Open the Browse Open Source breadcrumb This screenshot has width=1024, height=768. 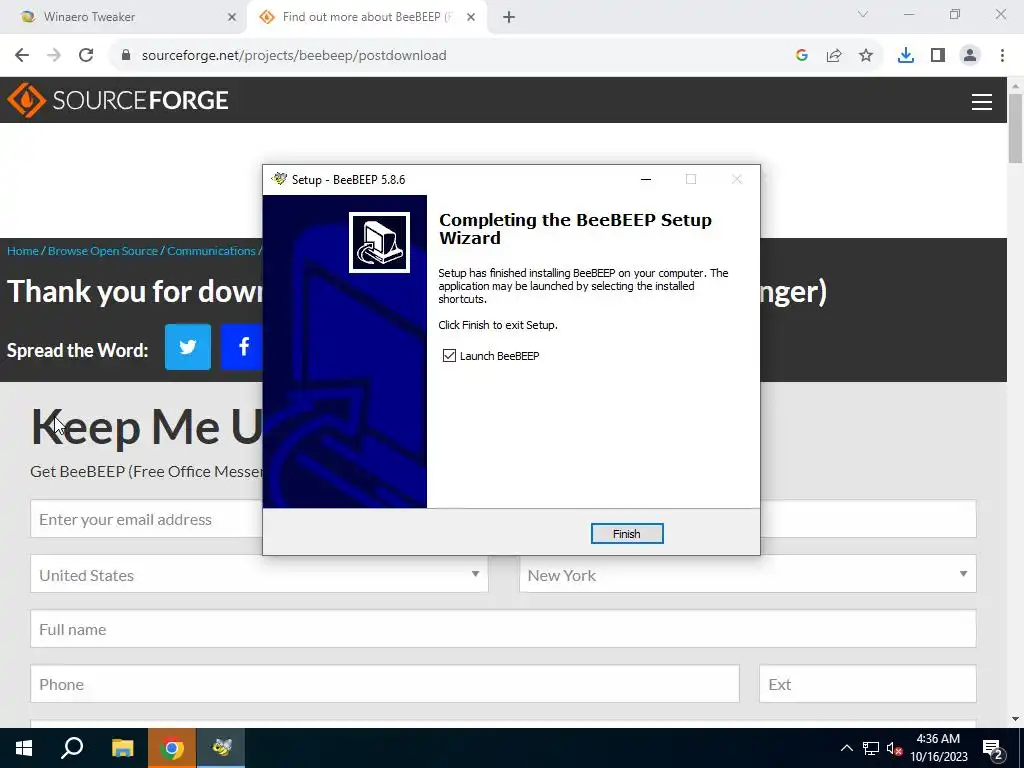click(x=103, y=251)
